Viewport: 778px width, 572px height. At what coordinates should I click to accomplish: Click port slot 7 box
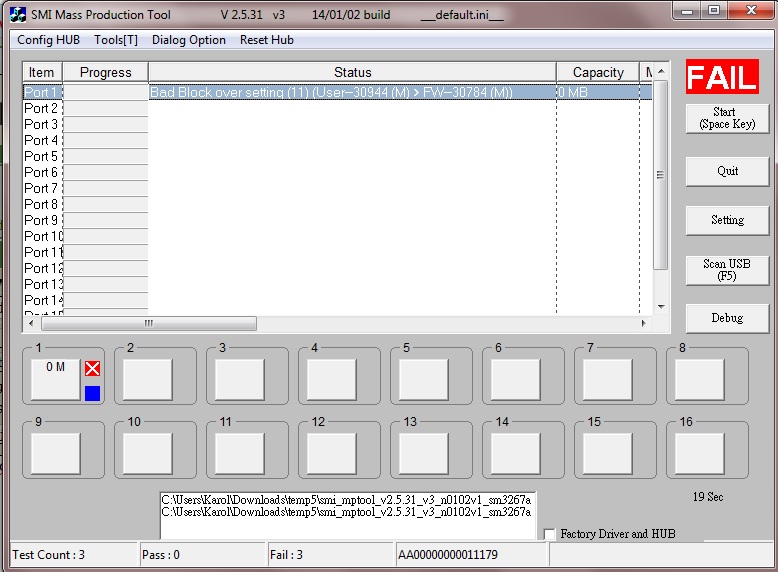607,380
